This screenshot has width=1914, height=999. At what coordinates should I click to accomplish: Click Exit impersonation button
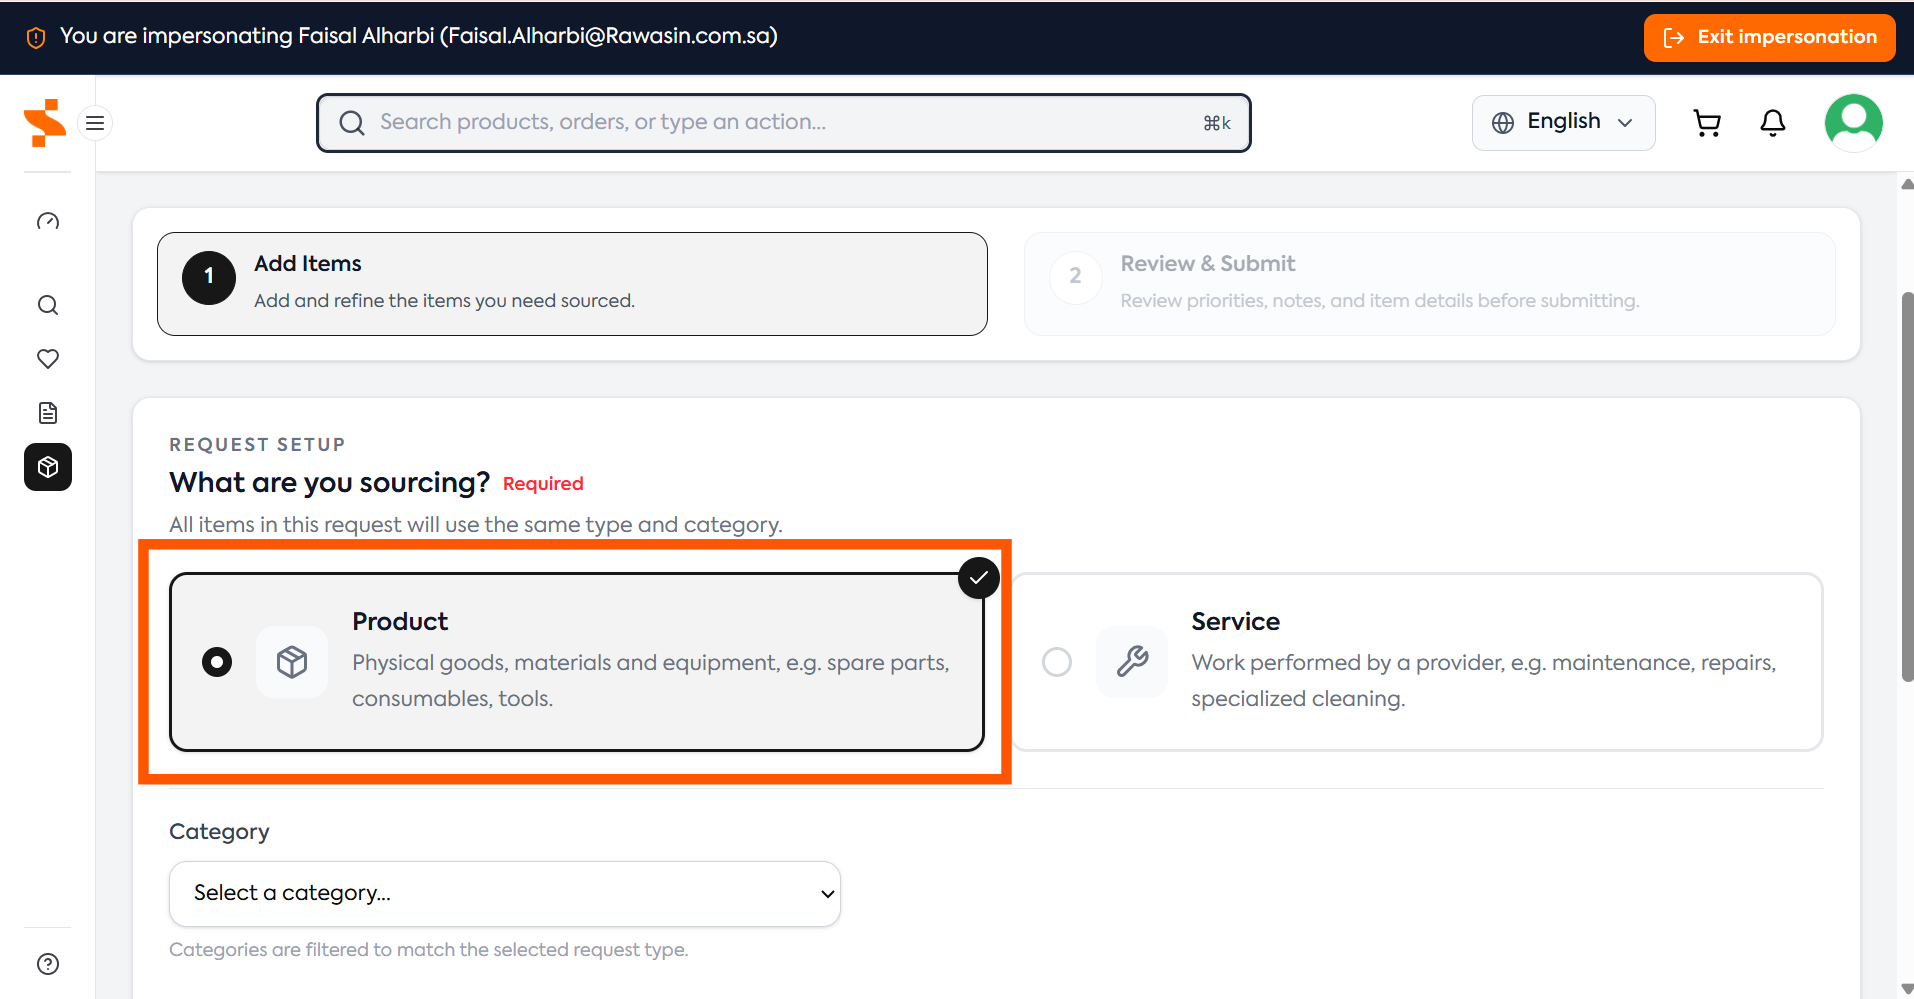1769,38
